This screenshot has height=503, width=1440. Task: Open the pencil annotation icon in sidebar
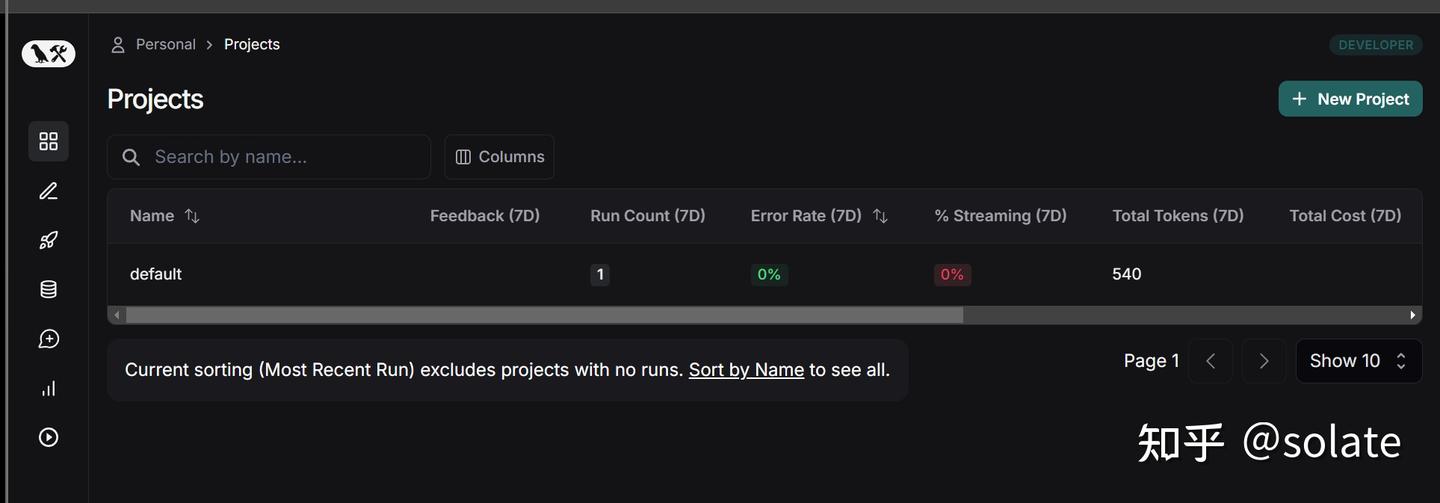[48, 191]
